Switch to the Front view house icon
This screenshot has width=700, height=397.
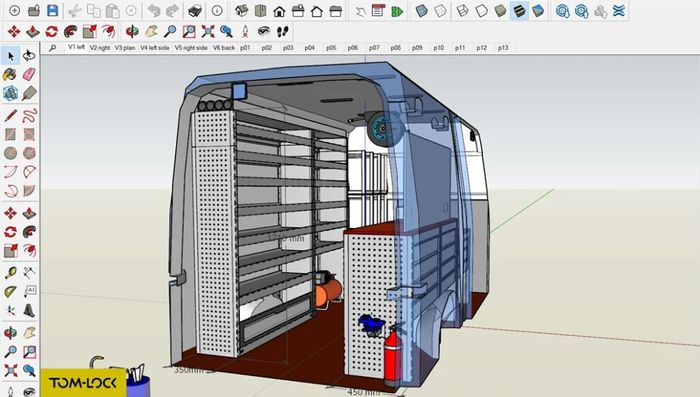[279, 11]
